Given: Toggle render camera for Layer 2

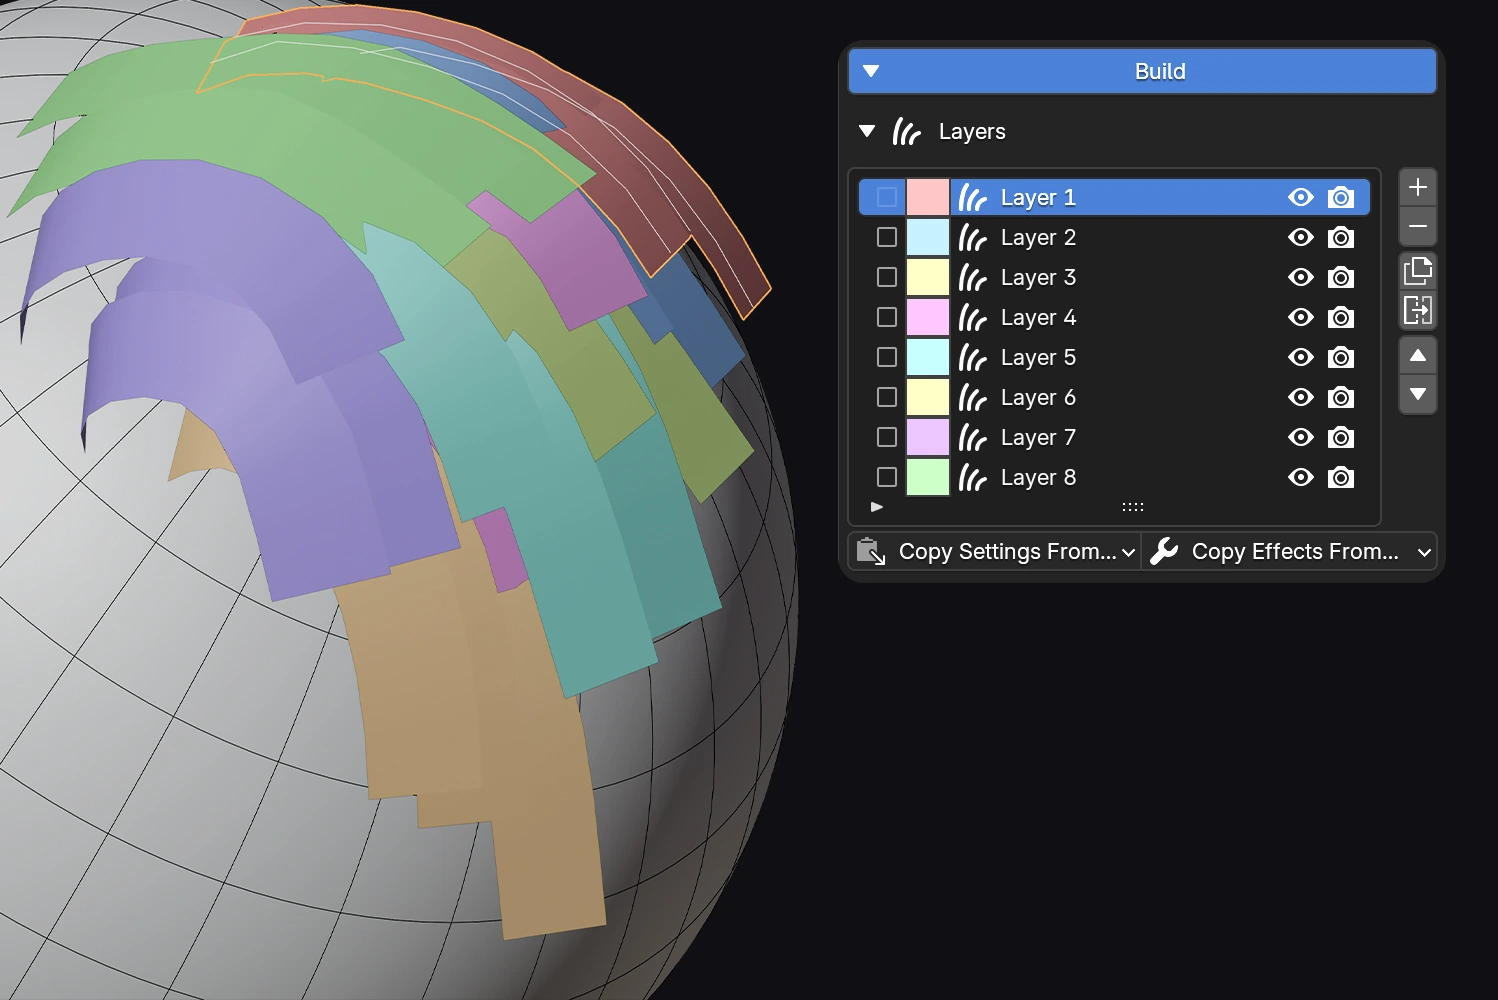Looking at the screenshot, I should (1341, 237).
